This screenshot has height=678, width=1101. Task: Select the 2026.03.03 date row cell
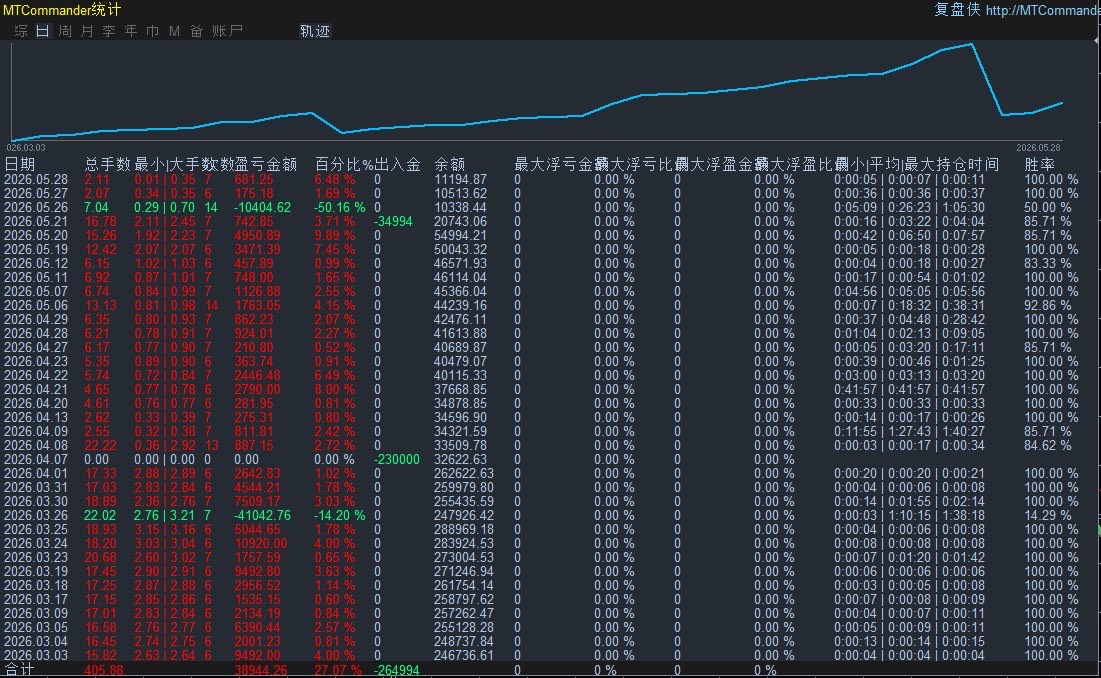[x=36, y=655]
